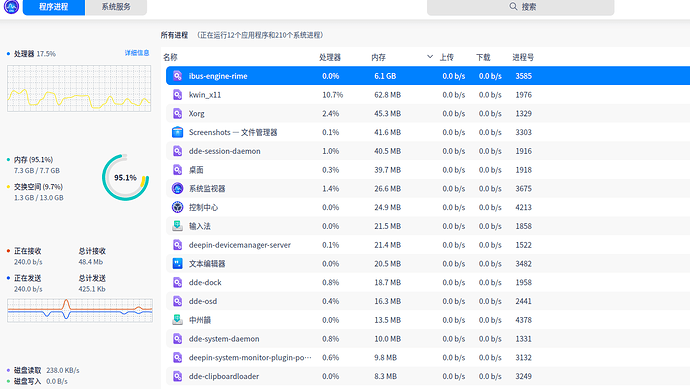690x389 pixels.
Task: Select the kwin_x11 process name
Action: (x=205, y=95)
